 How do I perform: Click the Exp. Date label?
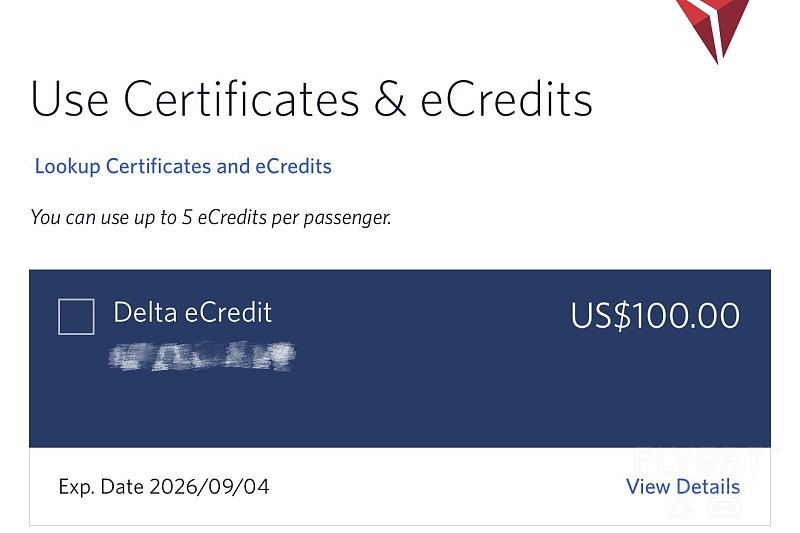tap(101, 487)
